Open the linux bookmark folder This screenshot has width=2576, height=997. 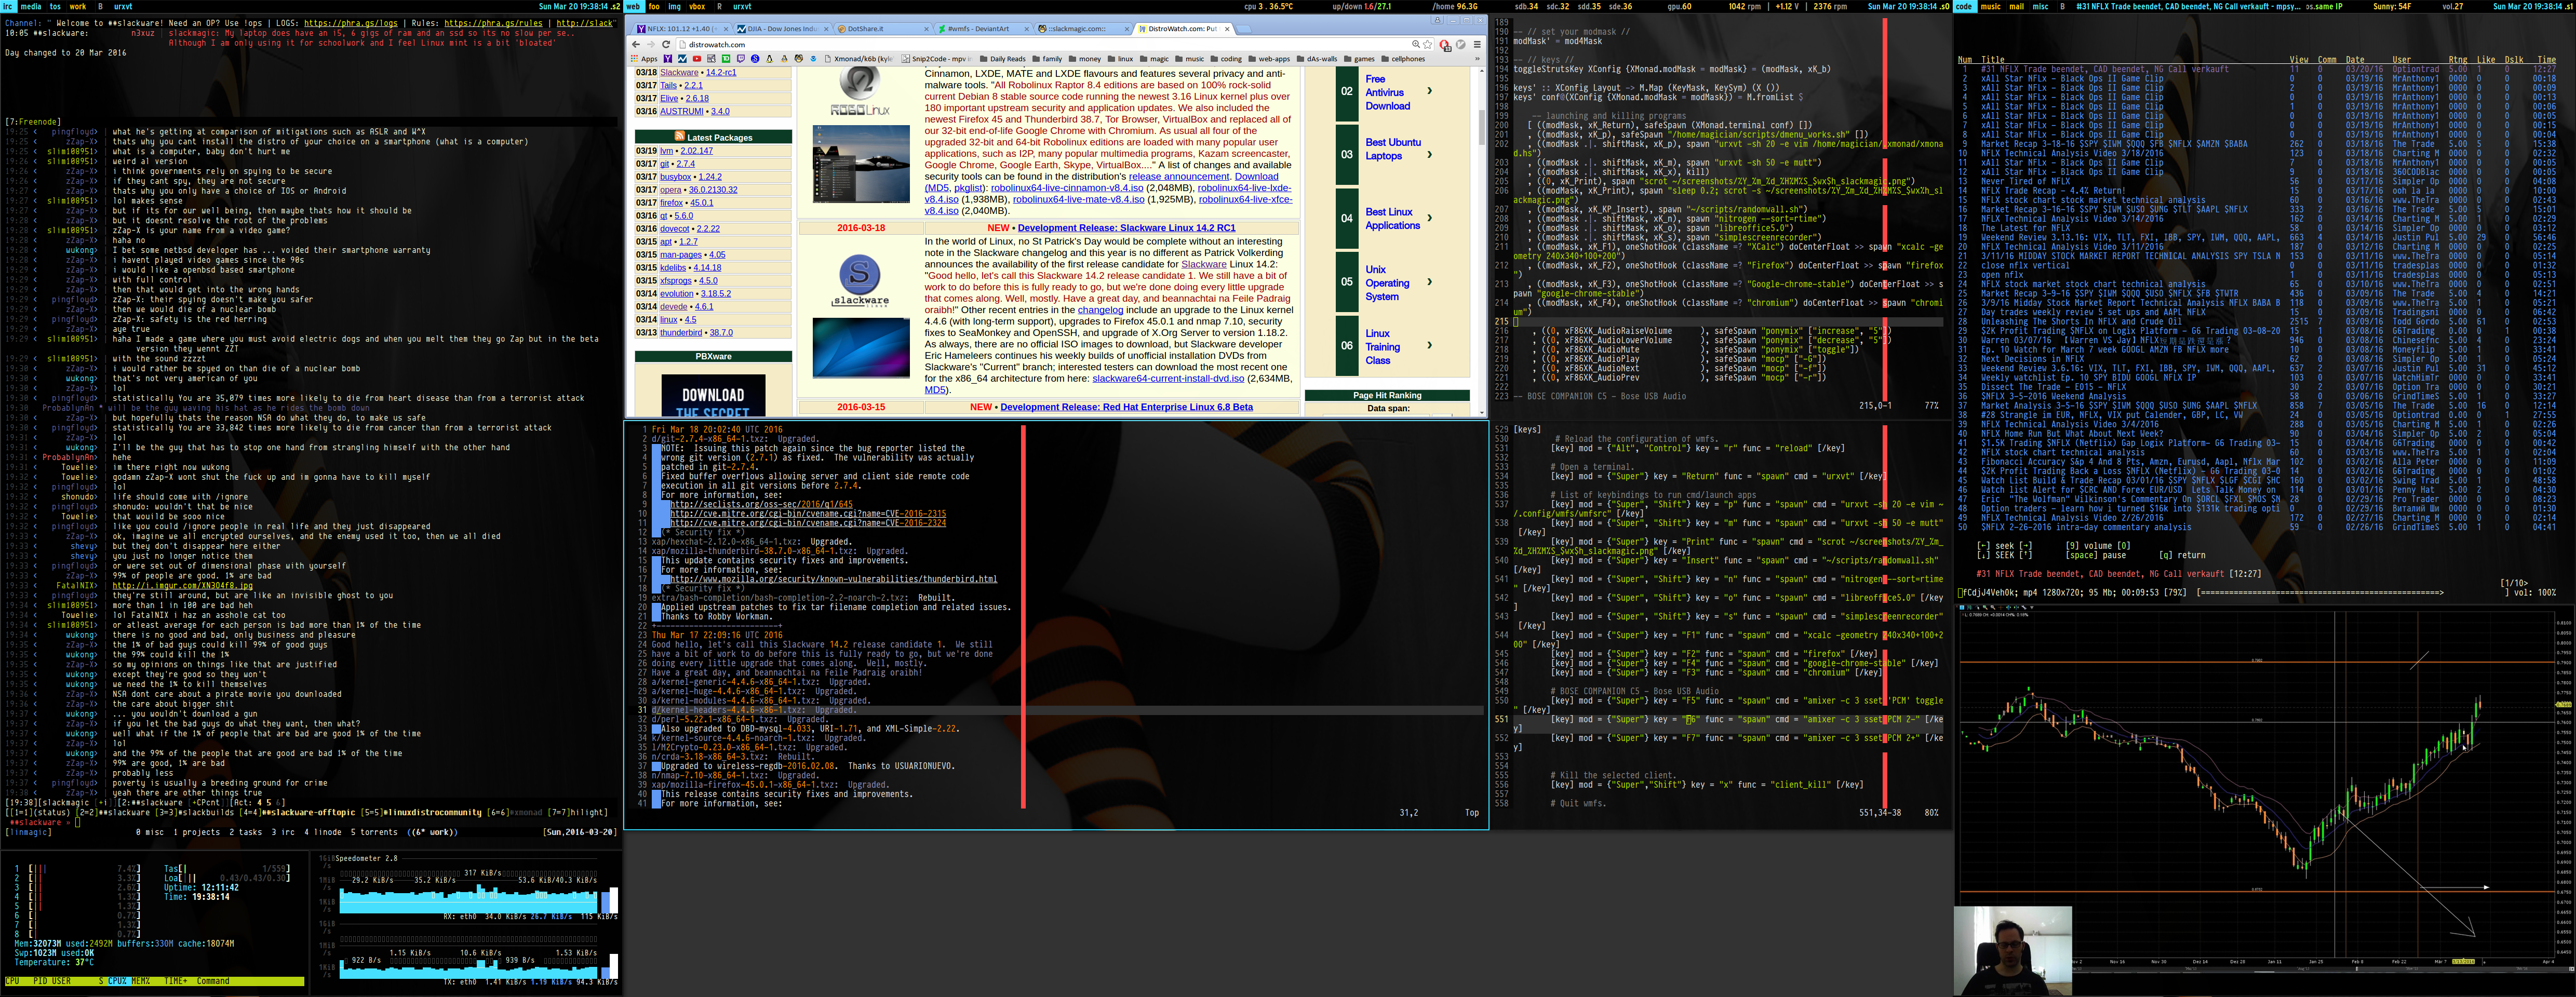tap(1121, 59)
